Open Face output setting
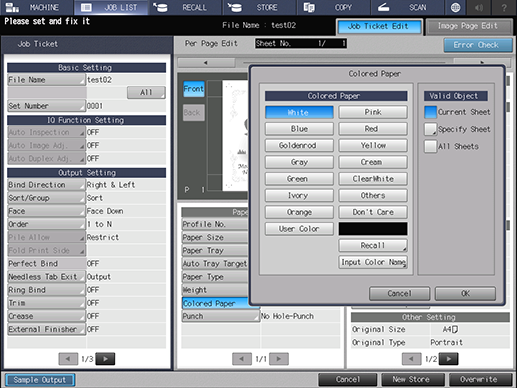Screen dimensions: 517x388 (x=46, y=211)
